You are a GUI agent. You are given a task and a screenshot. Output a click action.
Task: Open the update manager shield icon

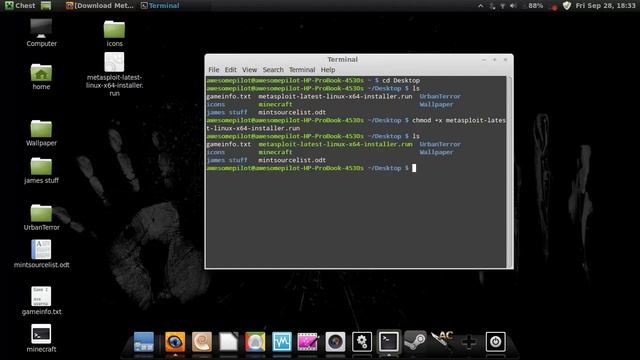tap(567, 6)
